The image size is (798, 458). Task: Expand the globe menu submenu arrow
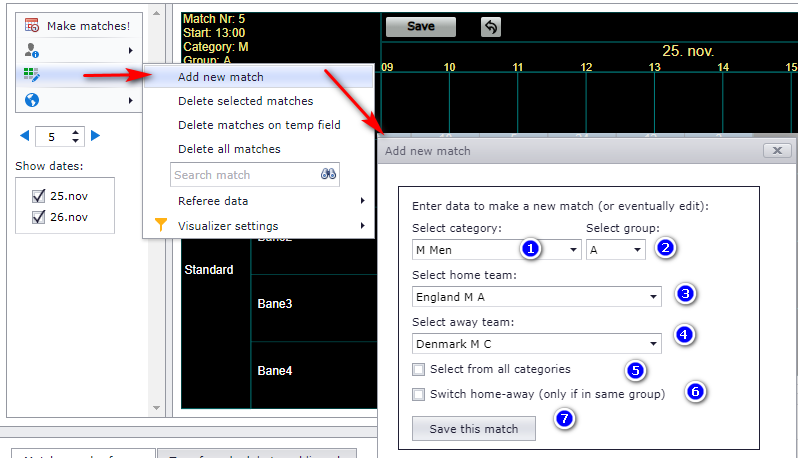[131, 100]
